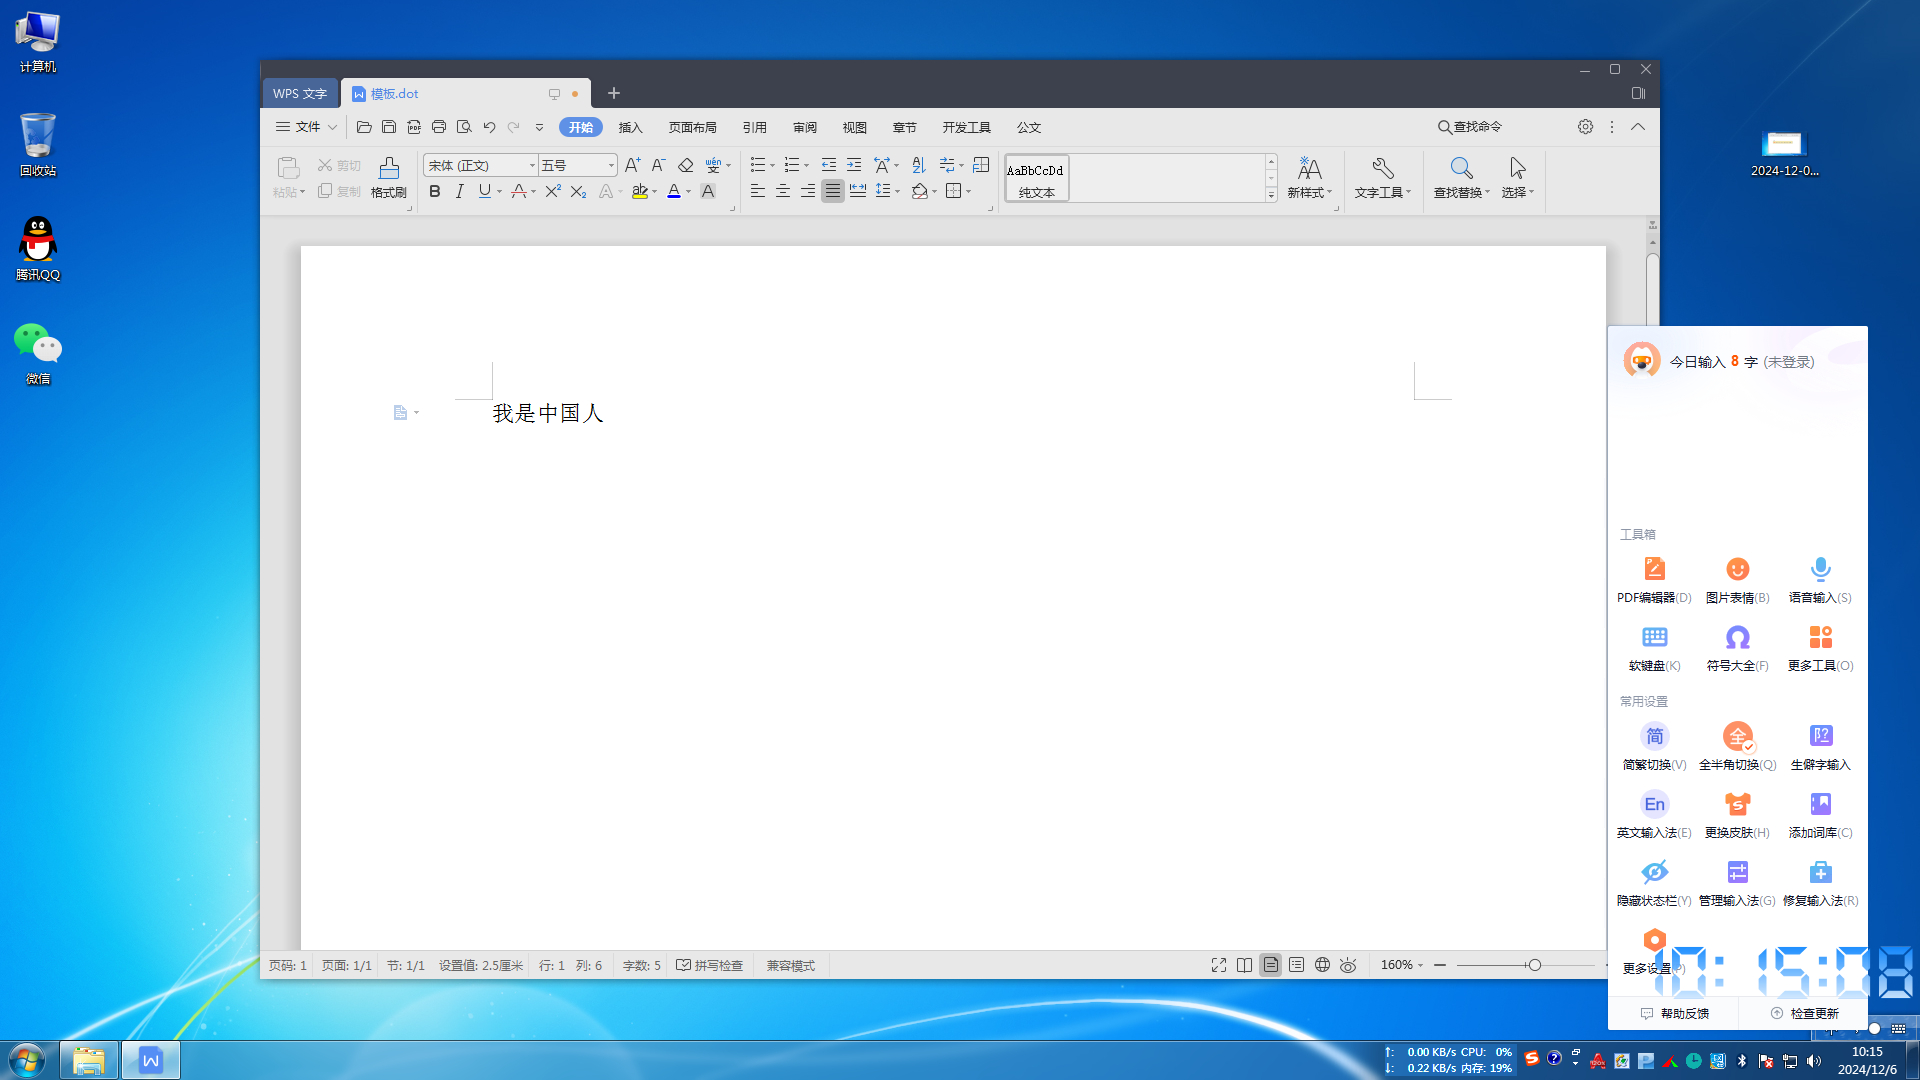Viewport: 1920px width, 1080px height.
Task: Open PDF编辑器 in Sogou toolbox
Action: pyautogui.click(x=1654, y=579)
